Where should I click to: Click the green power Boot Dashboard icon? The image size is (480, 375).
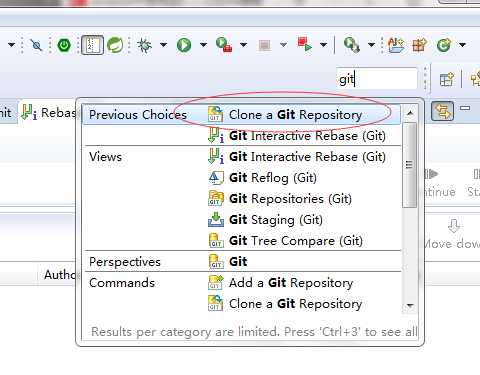coord(64,45)
